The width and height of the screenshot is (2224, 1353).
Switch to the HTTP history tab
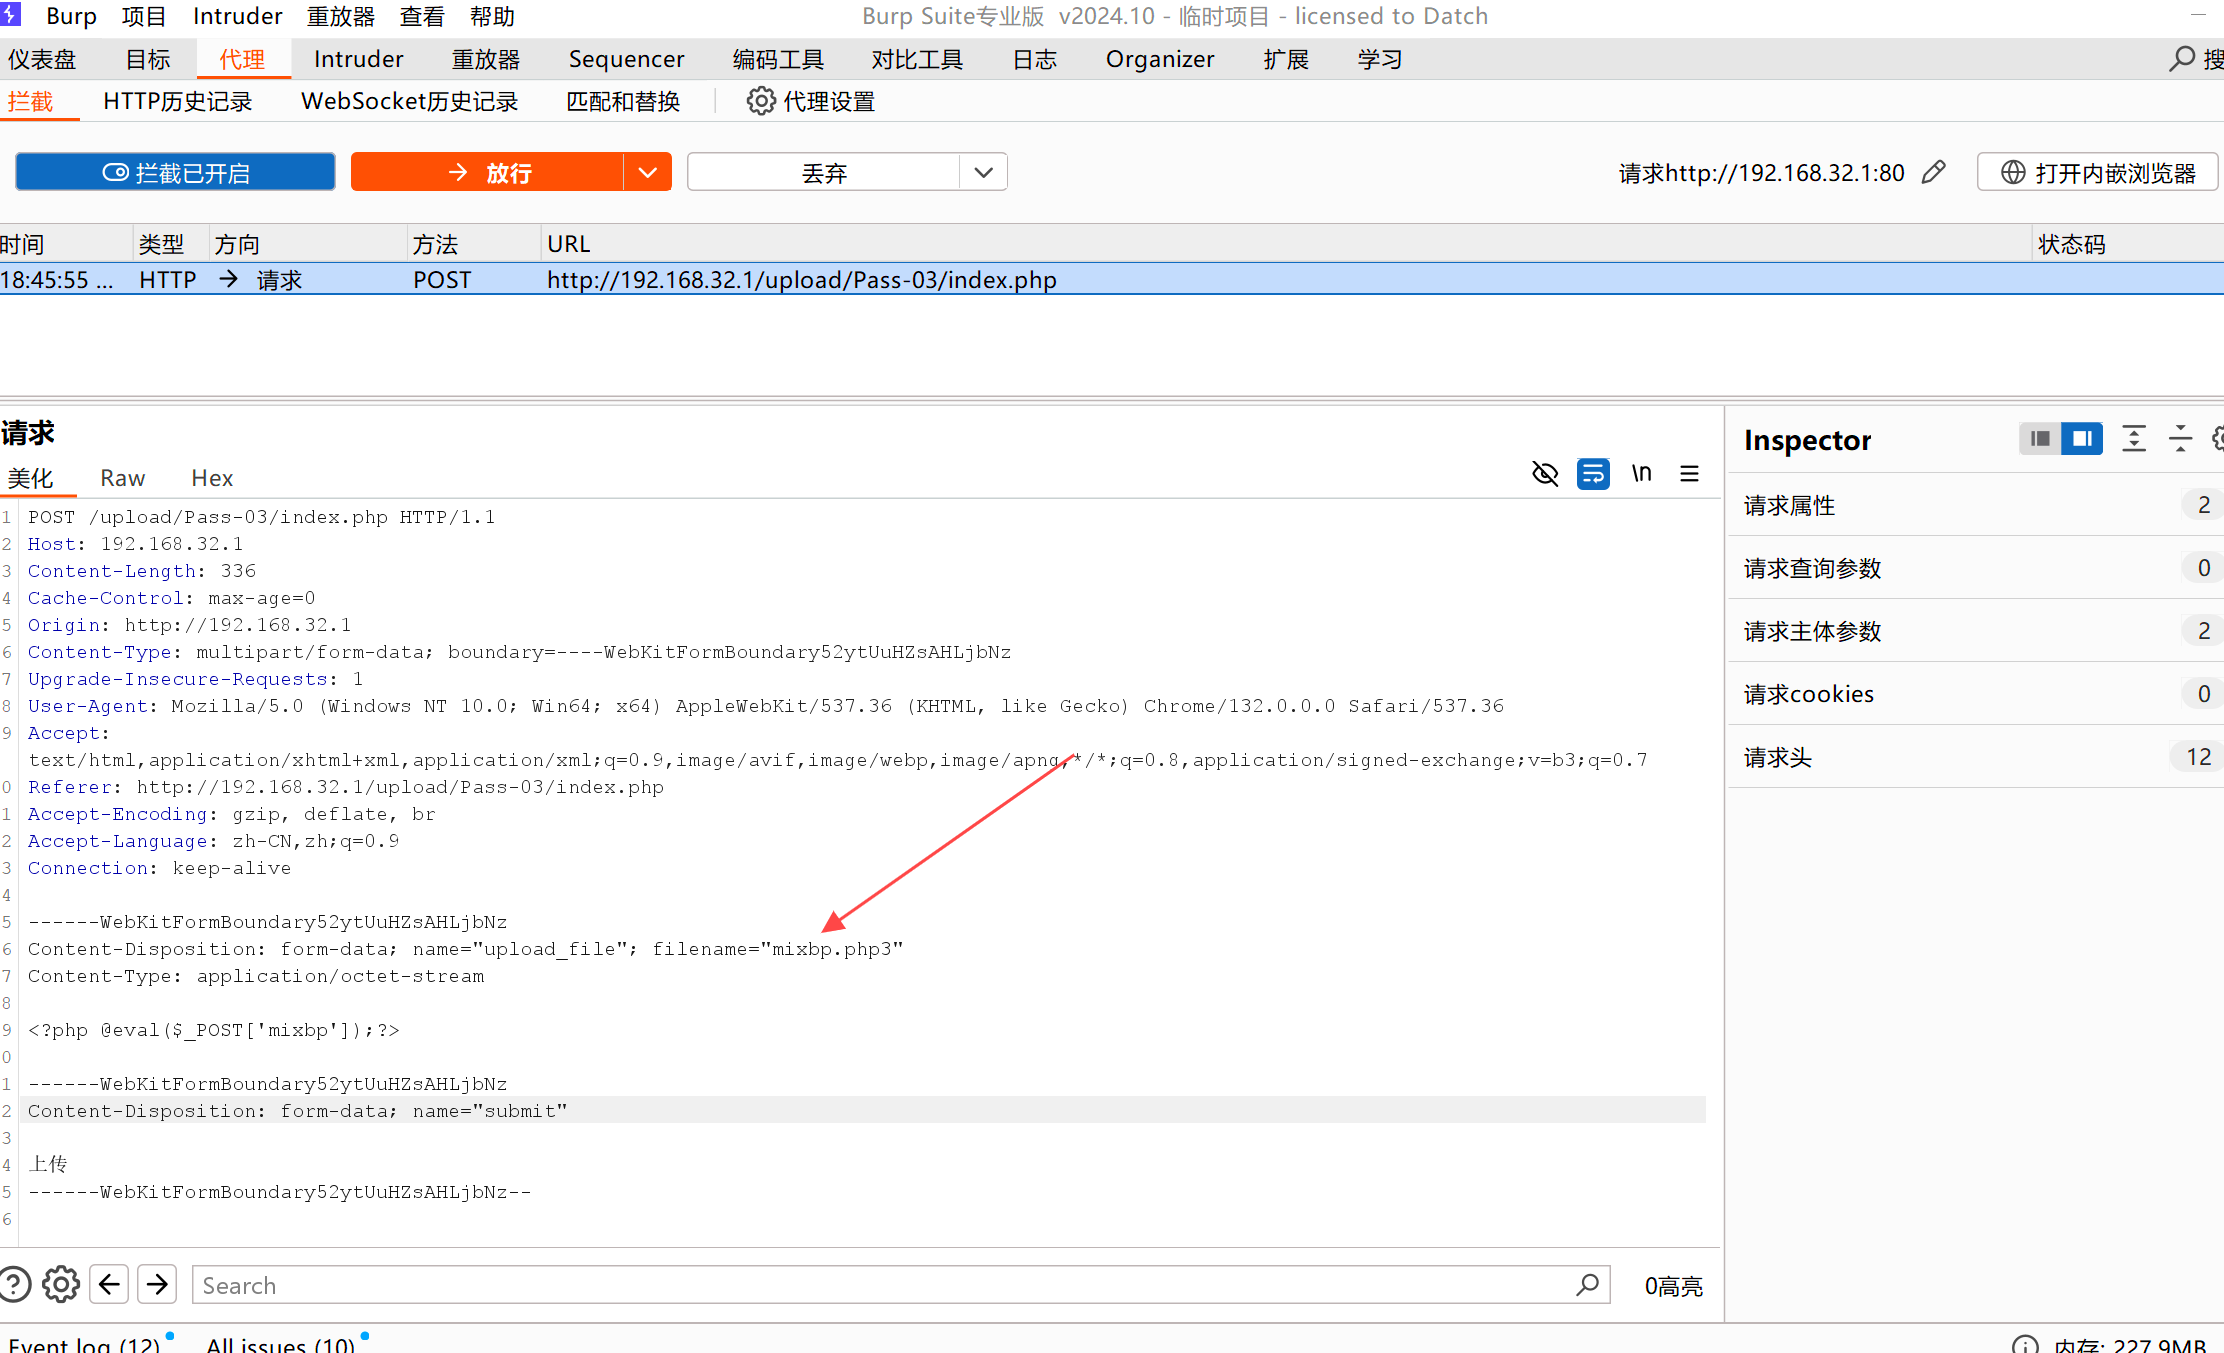pos(177,101)
